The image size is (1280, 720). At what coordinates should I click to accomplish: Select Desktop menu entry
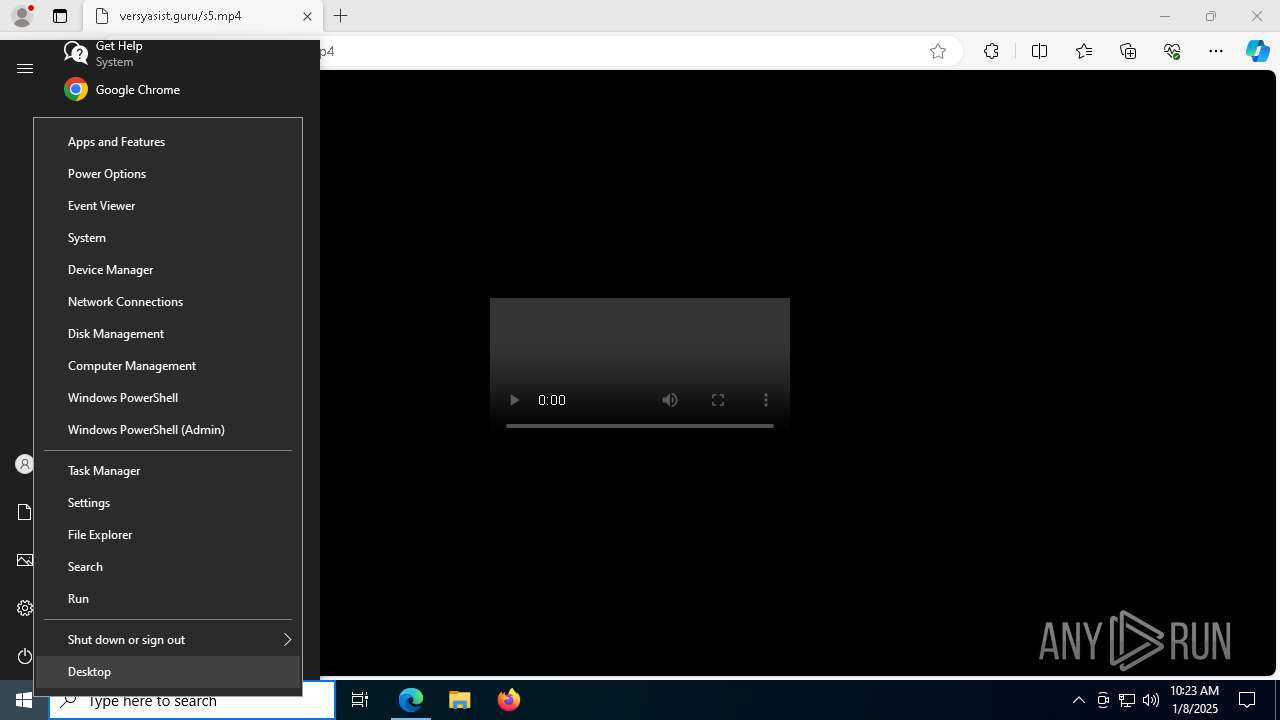pos(168,672)
